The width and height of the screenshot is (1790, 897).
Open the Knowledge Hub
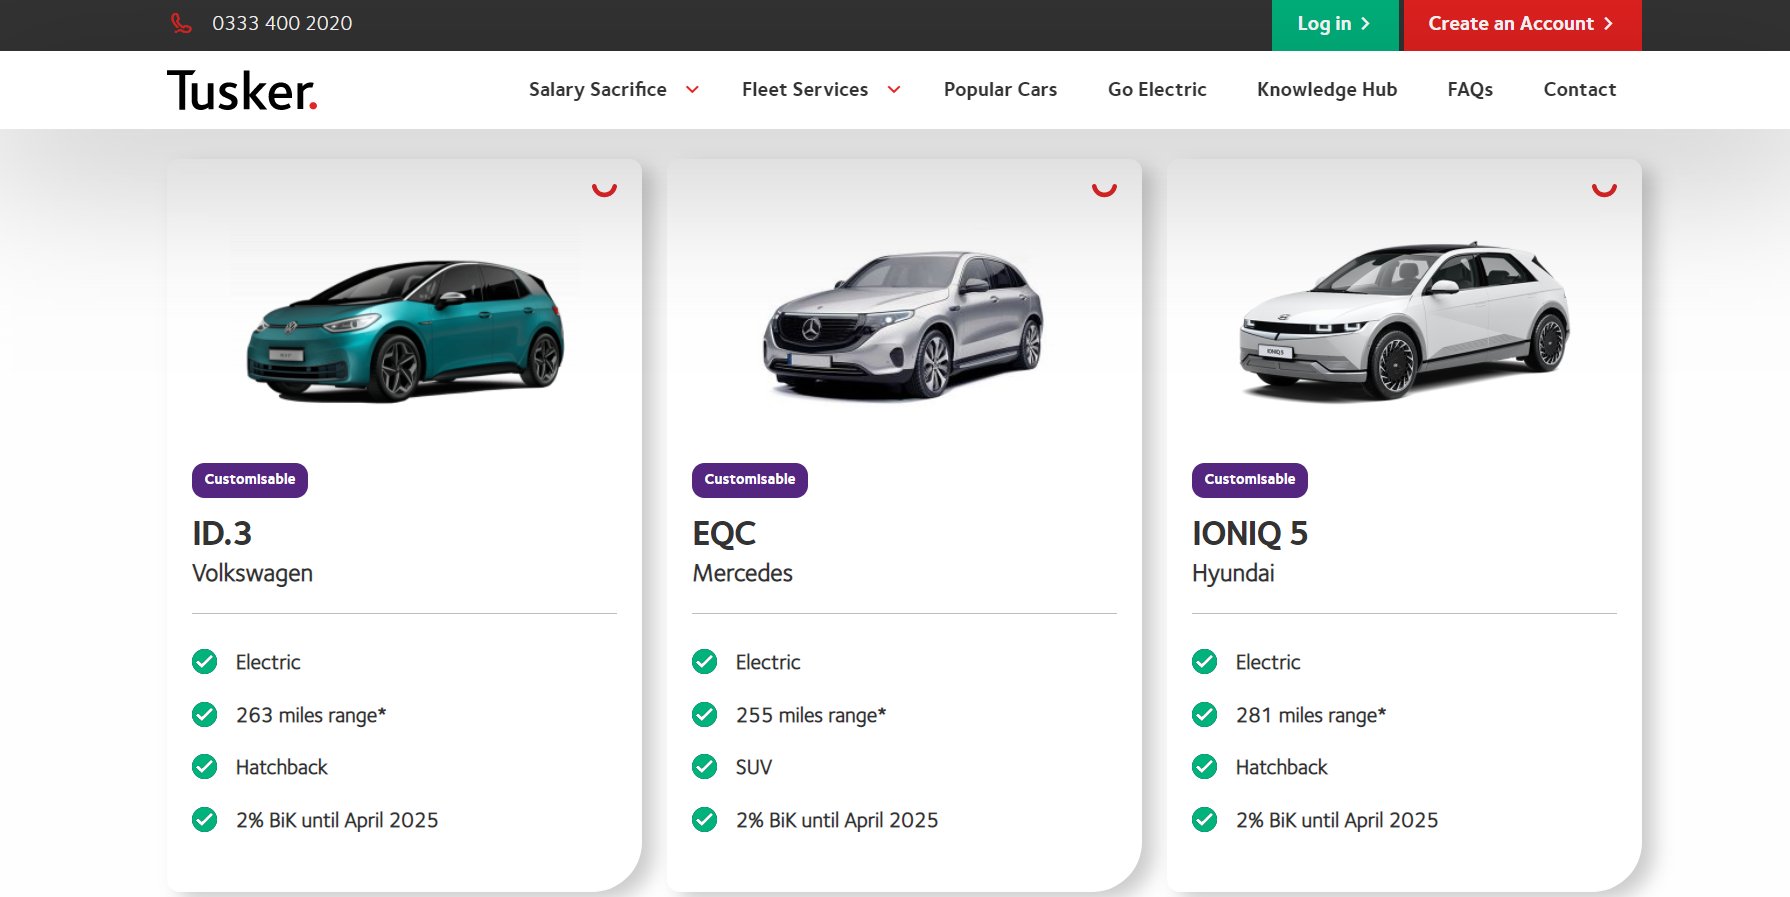1327,90
